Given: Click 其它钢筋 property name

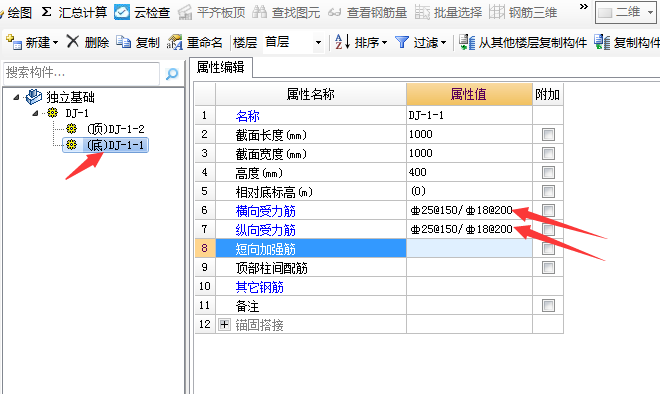Looking at the screenshot, I should [259, 287].
